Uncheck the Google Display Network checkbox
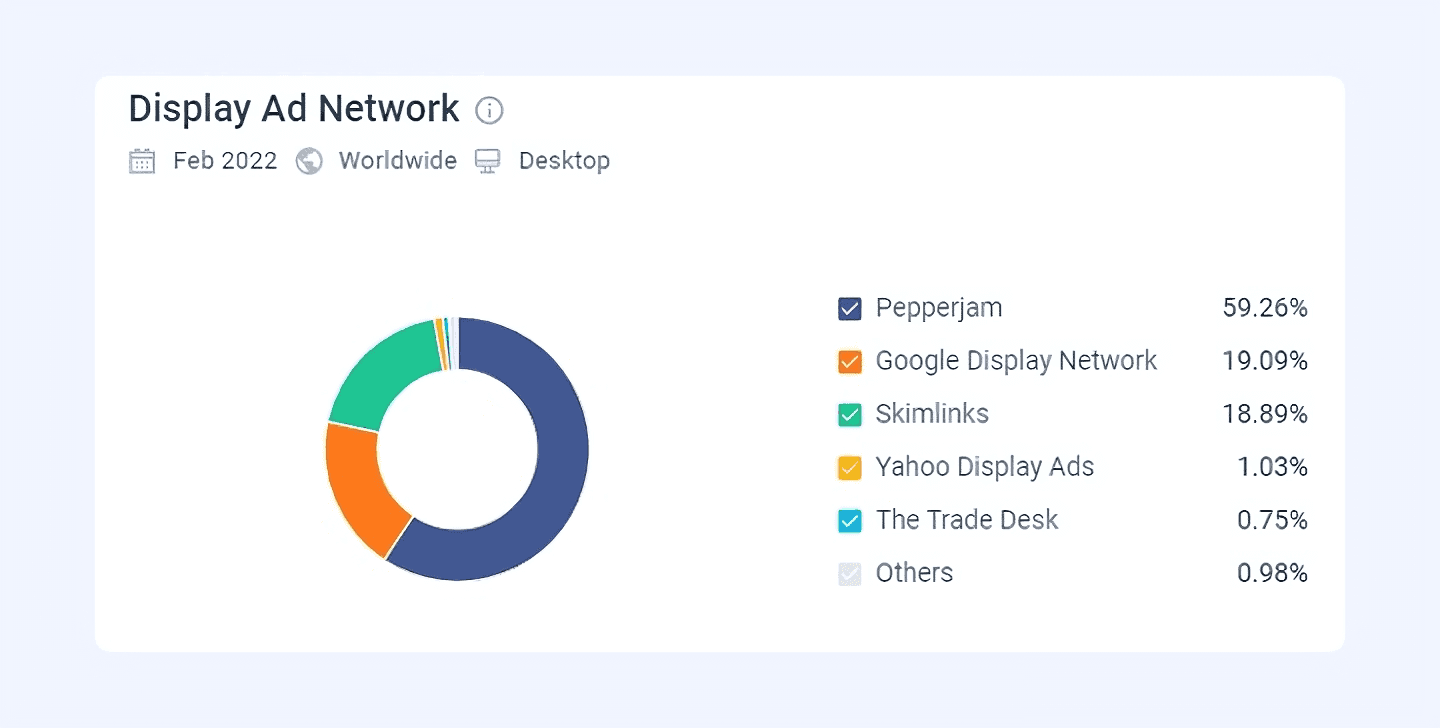The image size is (1440, 728). (850, 362)
